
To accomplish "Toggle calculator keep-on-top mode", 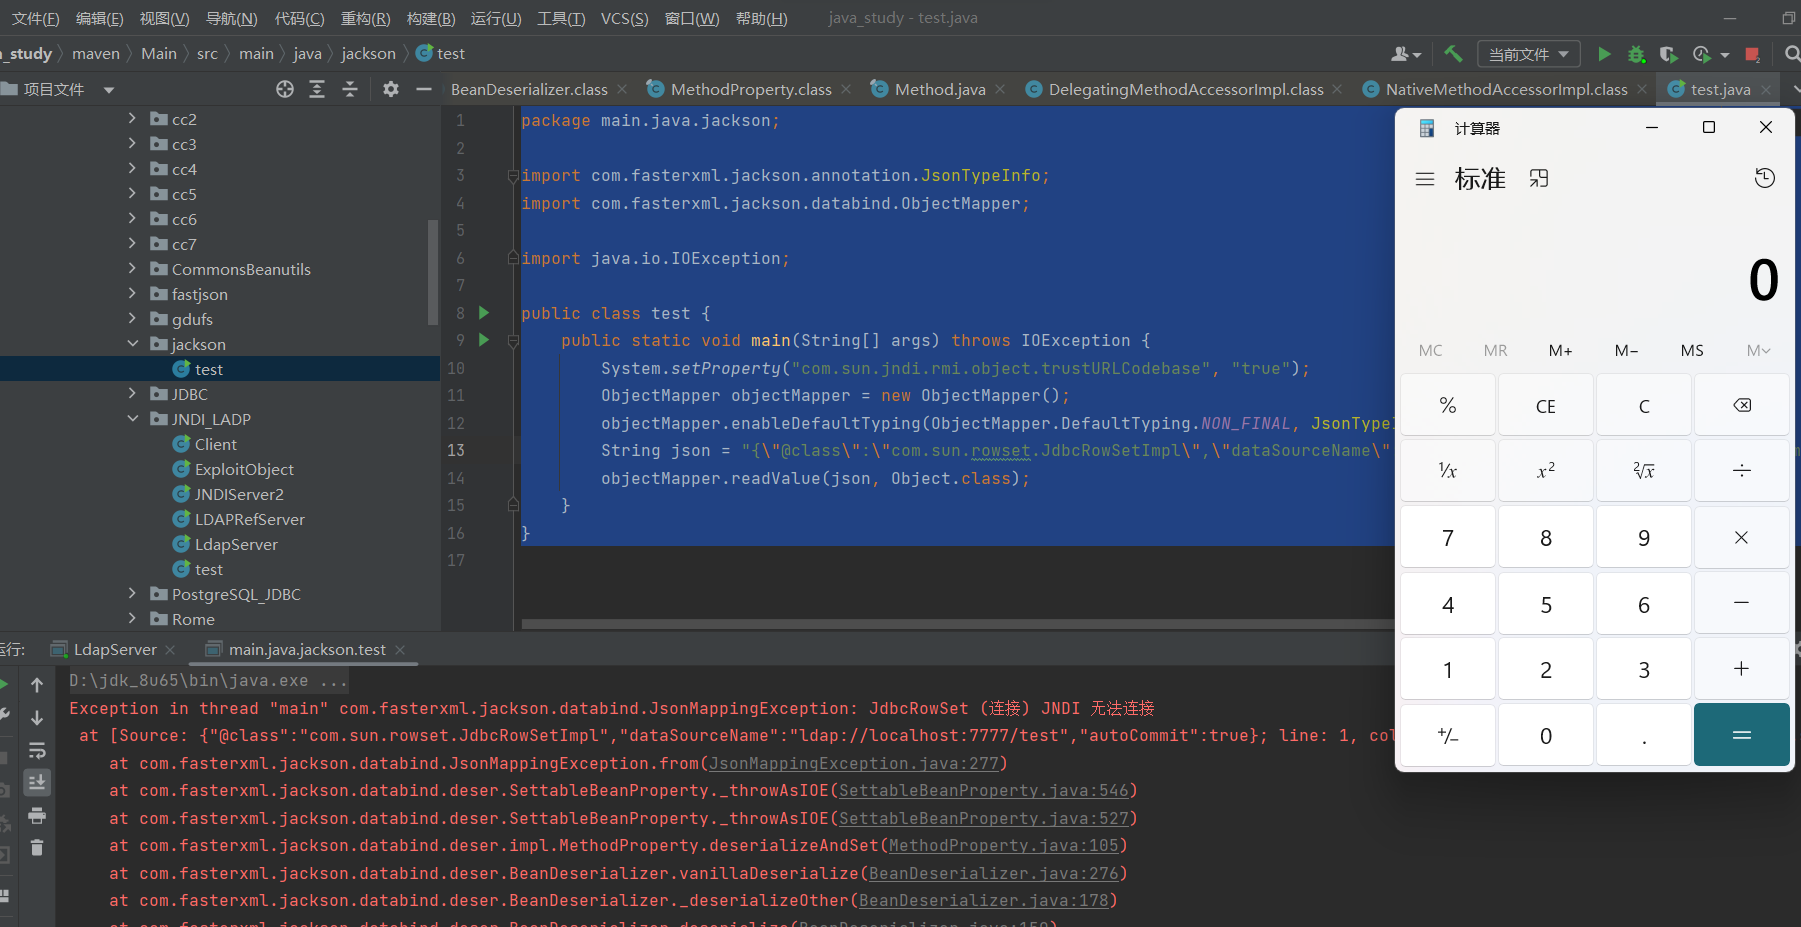I will tap(1539, 178).
